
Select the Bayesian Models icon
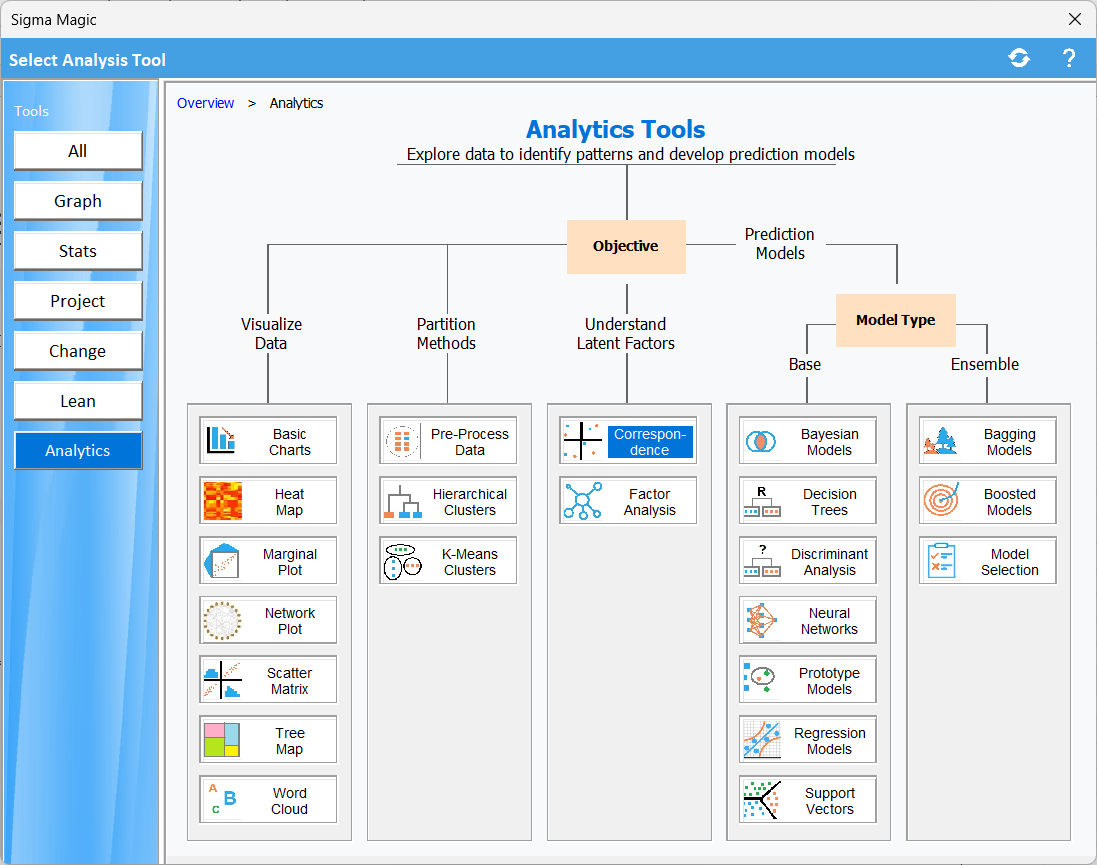pyautogui.click(x=761, y=441)
